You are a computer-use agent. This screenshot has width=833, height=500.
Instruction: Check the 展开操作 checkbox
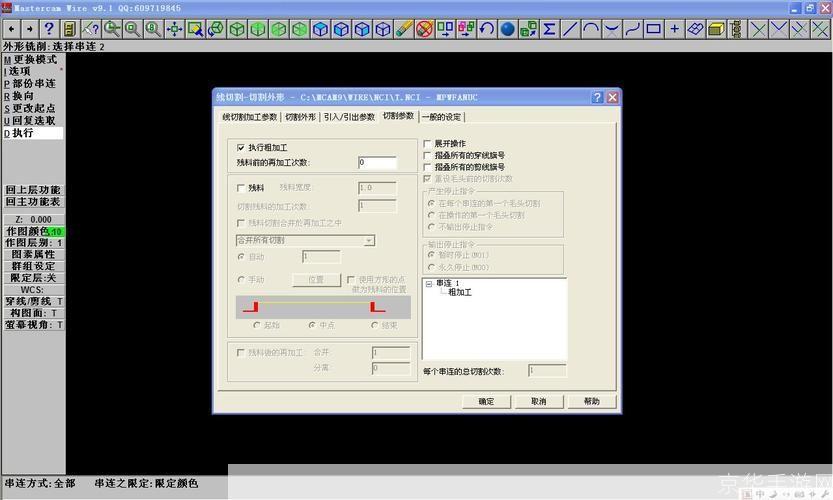[427, 143]
